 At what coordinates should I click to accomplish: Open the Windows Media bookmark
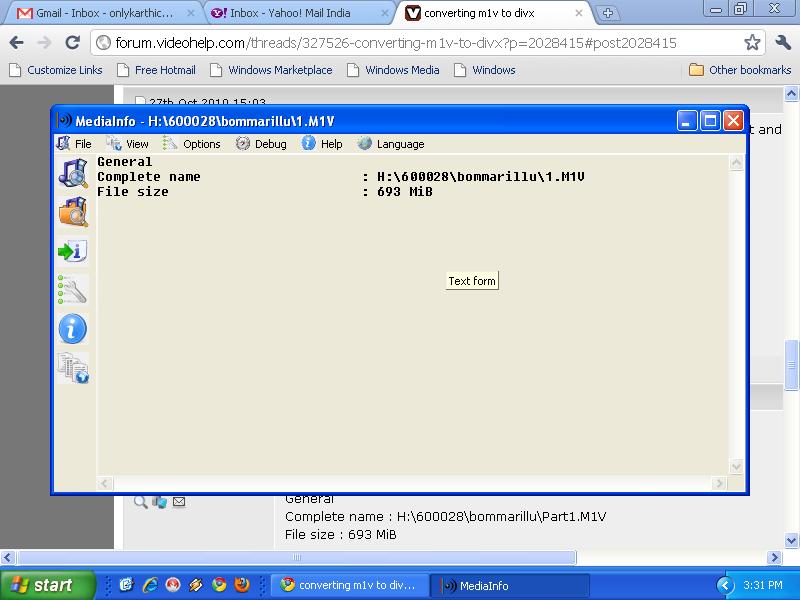[x=393, y=70]
